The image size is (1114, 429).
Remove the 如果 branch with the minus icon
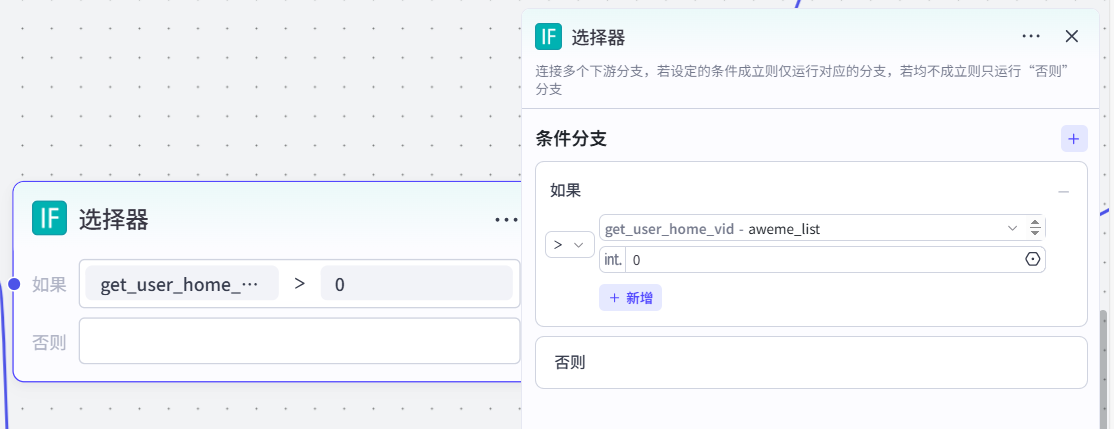coord(1064,191)
